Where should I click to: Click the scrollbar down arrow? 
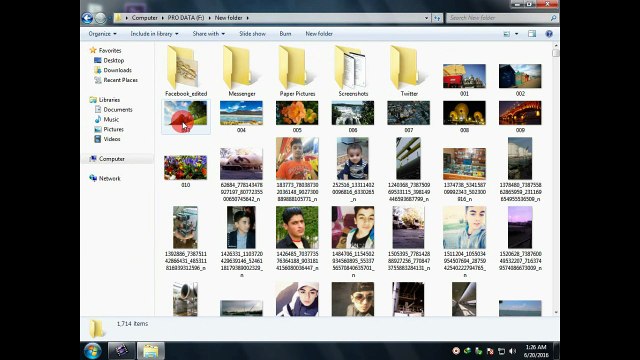[x=556, y=312]
